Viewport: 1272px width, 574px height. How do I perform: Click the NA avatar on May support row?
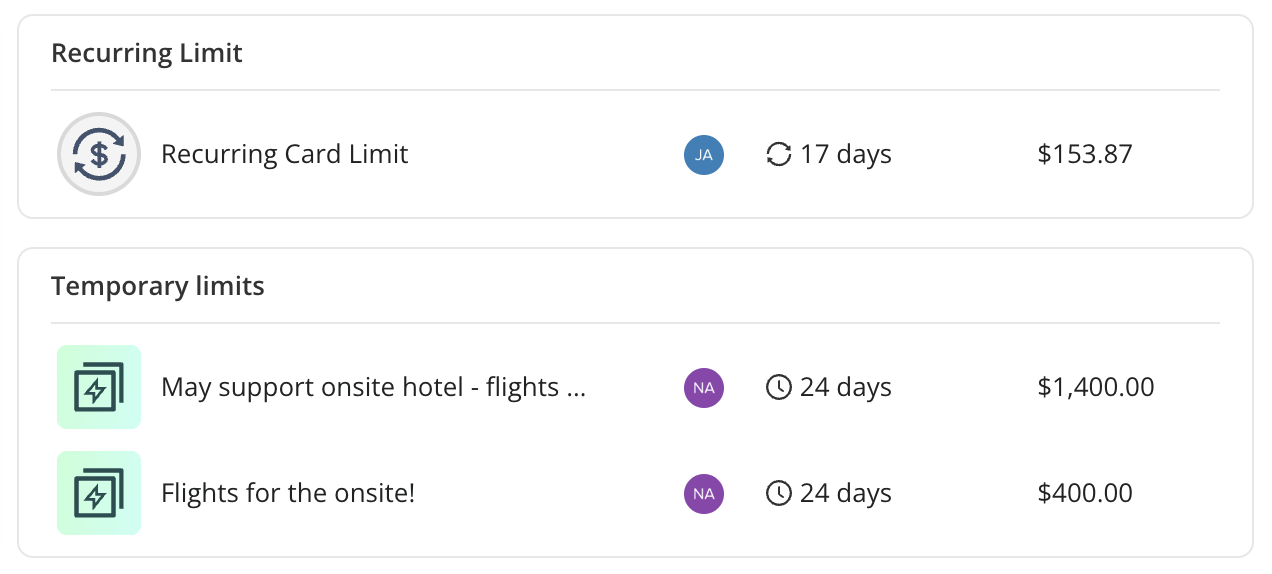[704, 387]
